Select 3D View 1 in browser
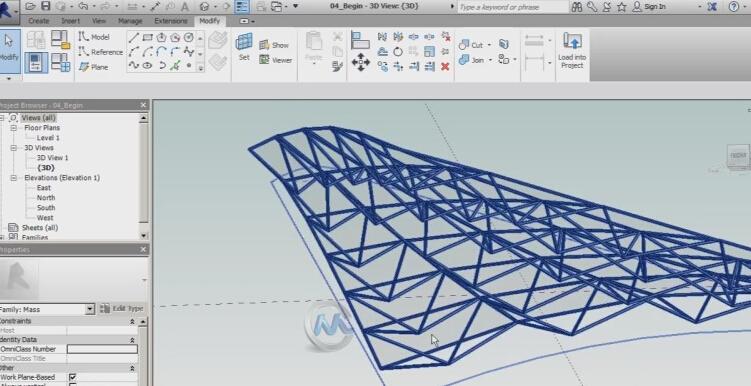This screenshot has height=386, width=751. click(52, 158)
